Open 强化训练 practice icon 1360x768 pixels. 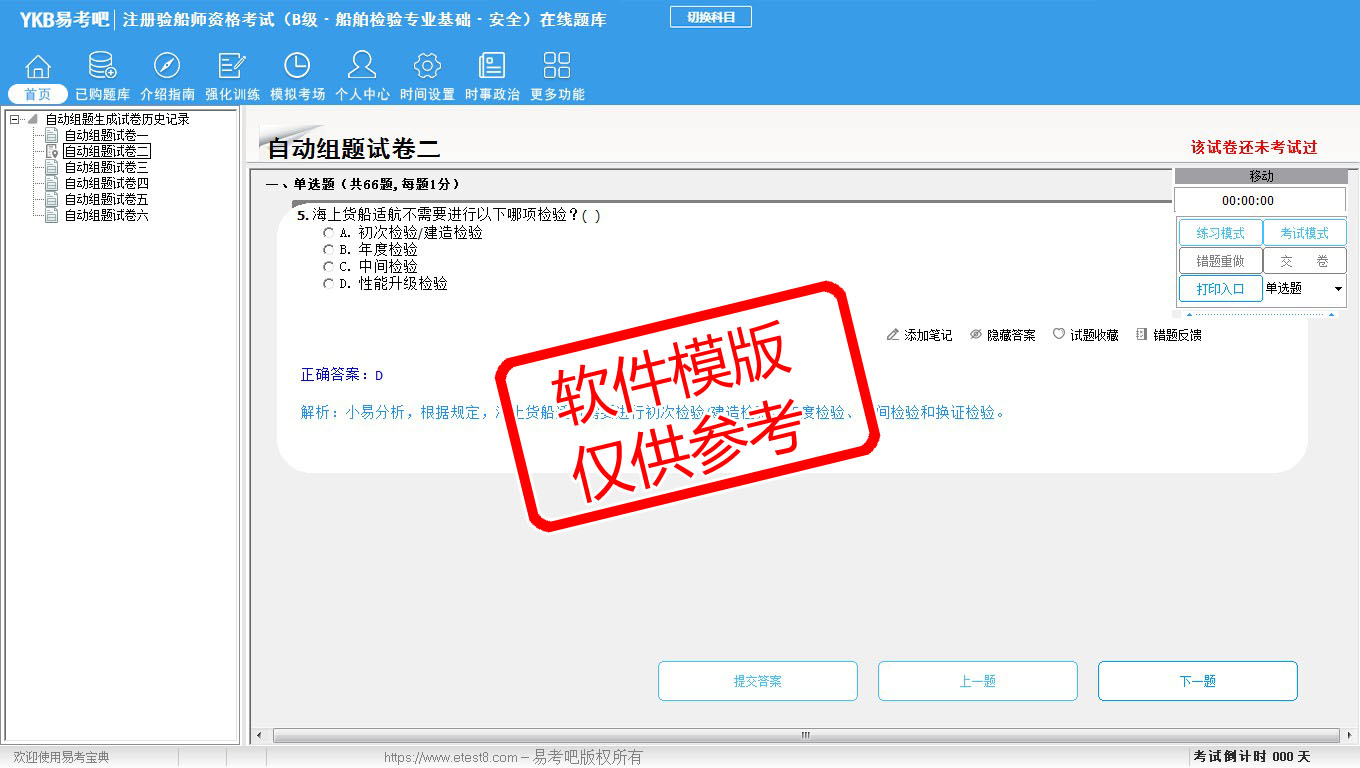232,67
